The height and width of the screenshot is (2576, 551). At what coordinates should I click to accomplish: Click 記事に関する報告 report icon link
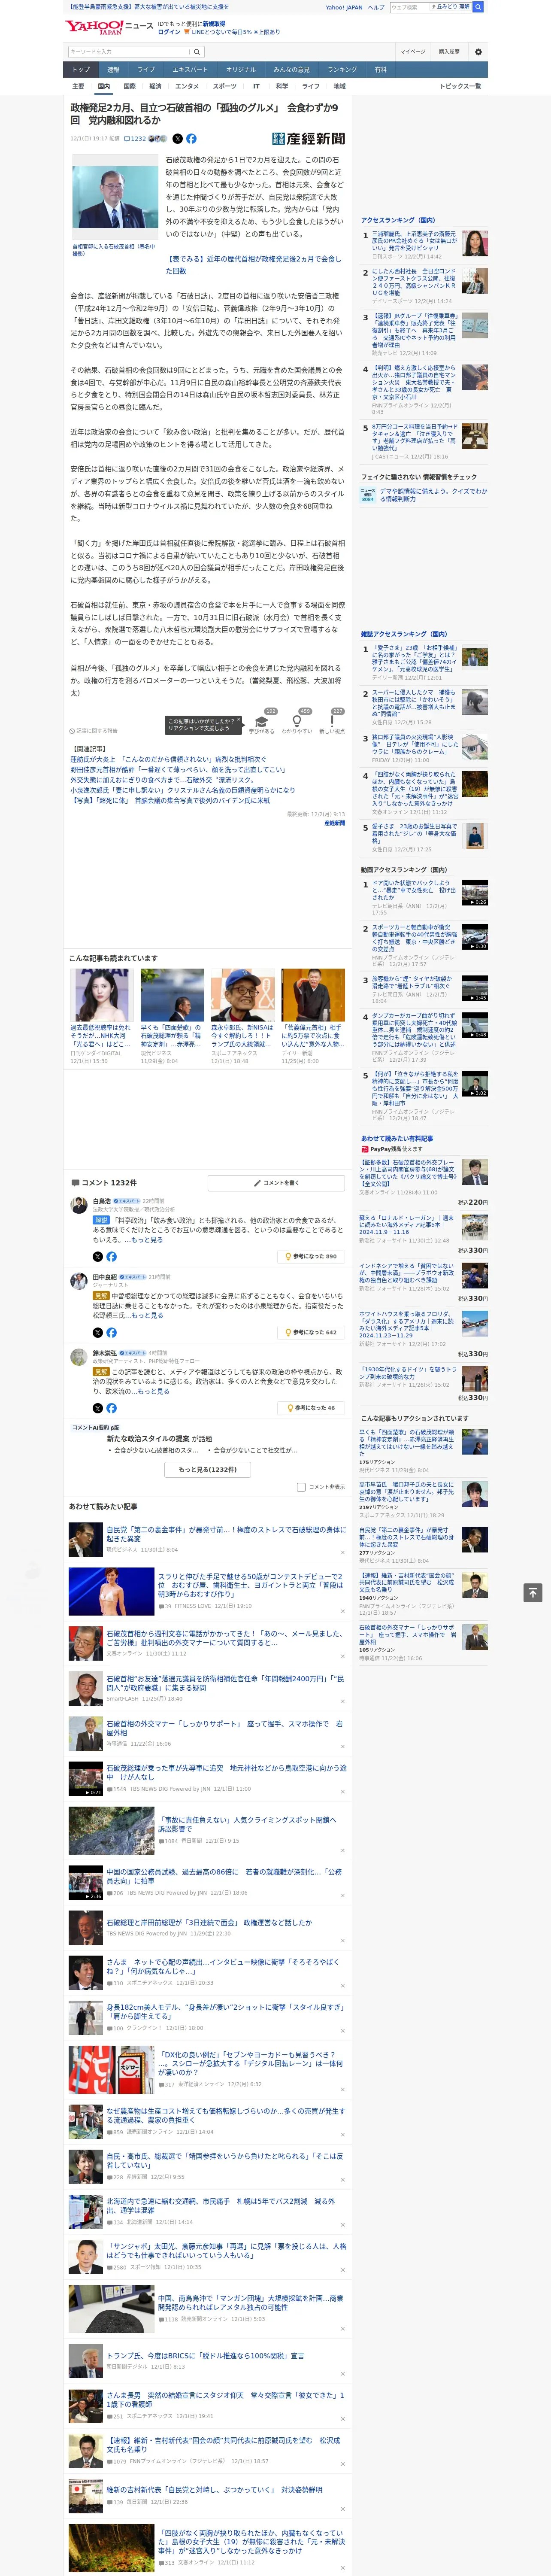pyautogui.click(x=93, y=731)
